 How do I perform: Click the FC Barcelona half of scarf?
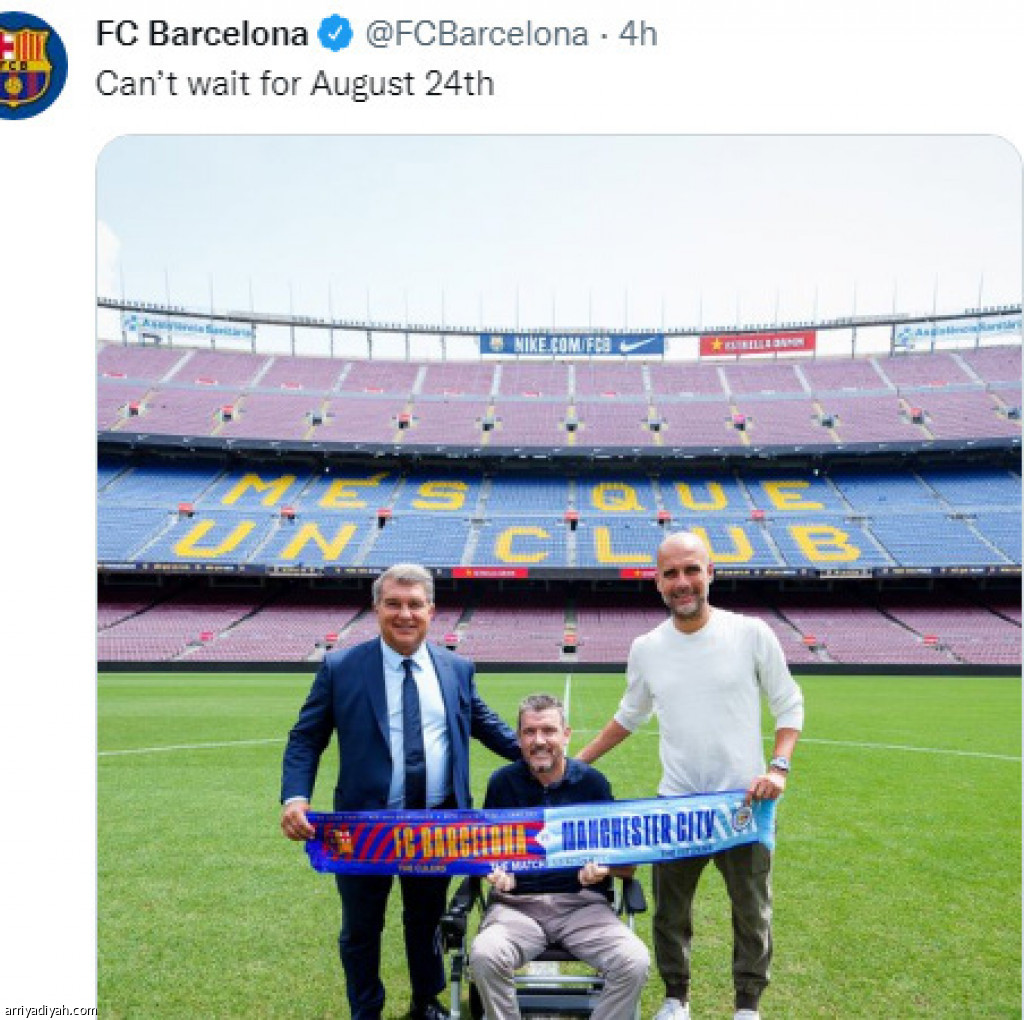426,842
